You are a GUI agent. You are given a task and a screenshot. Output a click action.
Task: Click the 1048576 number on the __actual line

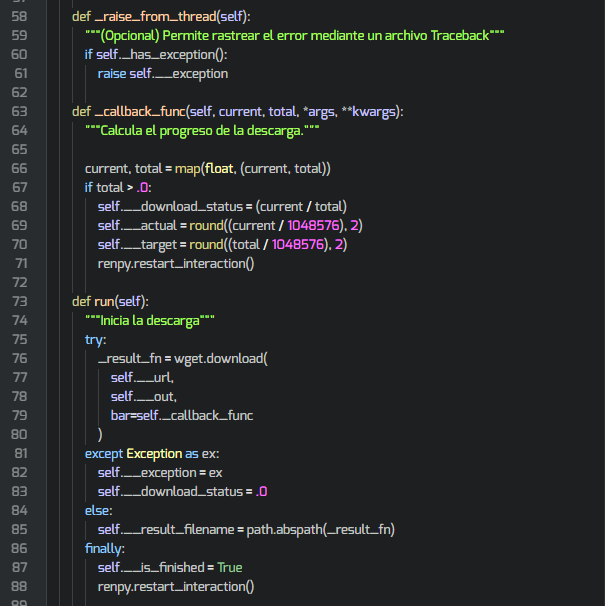[315, 226]
